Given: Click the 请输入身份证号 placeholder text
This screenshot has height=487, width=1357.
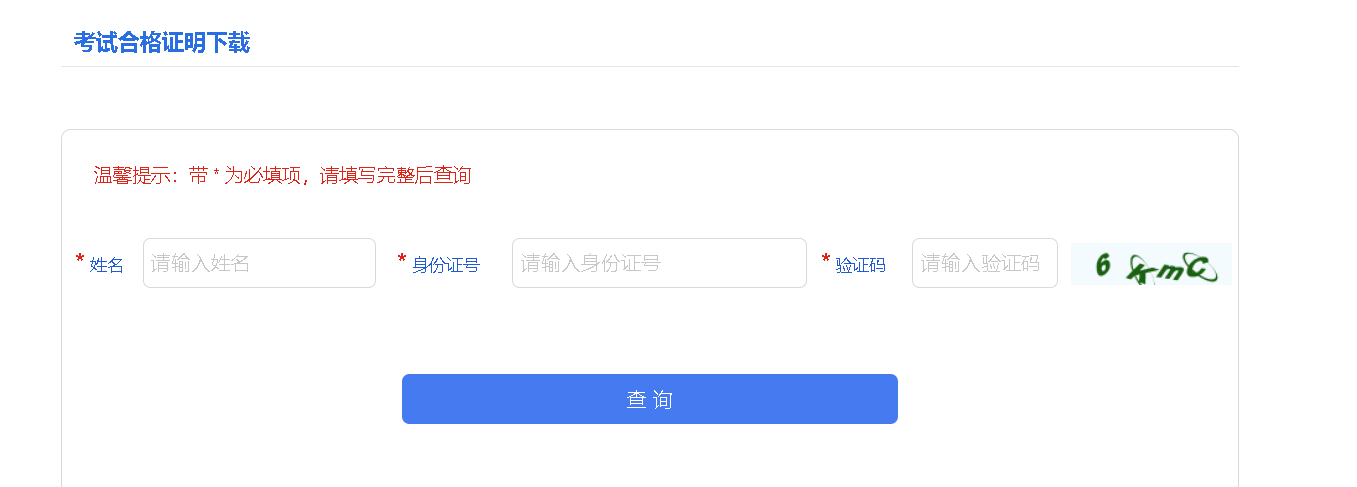Looking at the screenshot, I should 591,263.
